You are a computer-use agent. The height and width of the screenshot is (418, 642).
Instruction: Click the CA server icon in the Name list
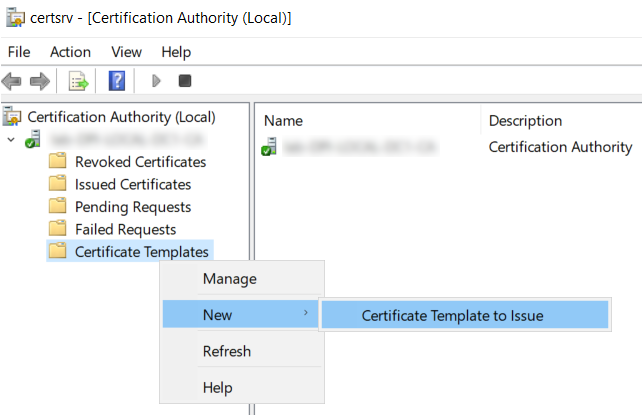(x=269, y=147)
